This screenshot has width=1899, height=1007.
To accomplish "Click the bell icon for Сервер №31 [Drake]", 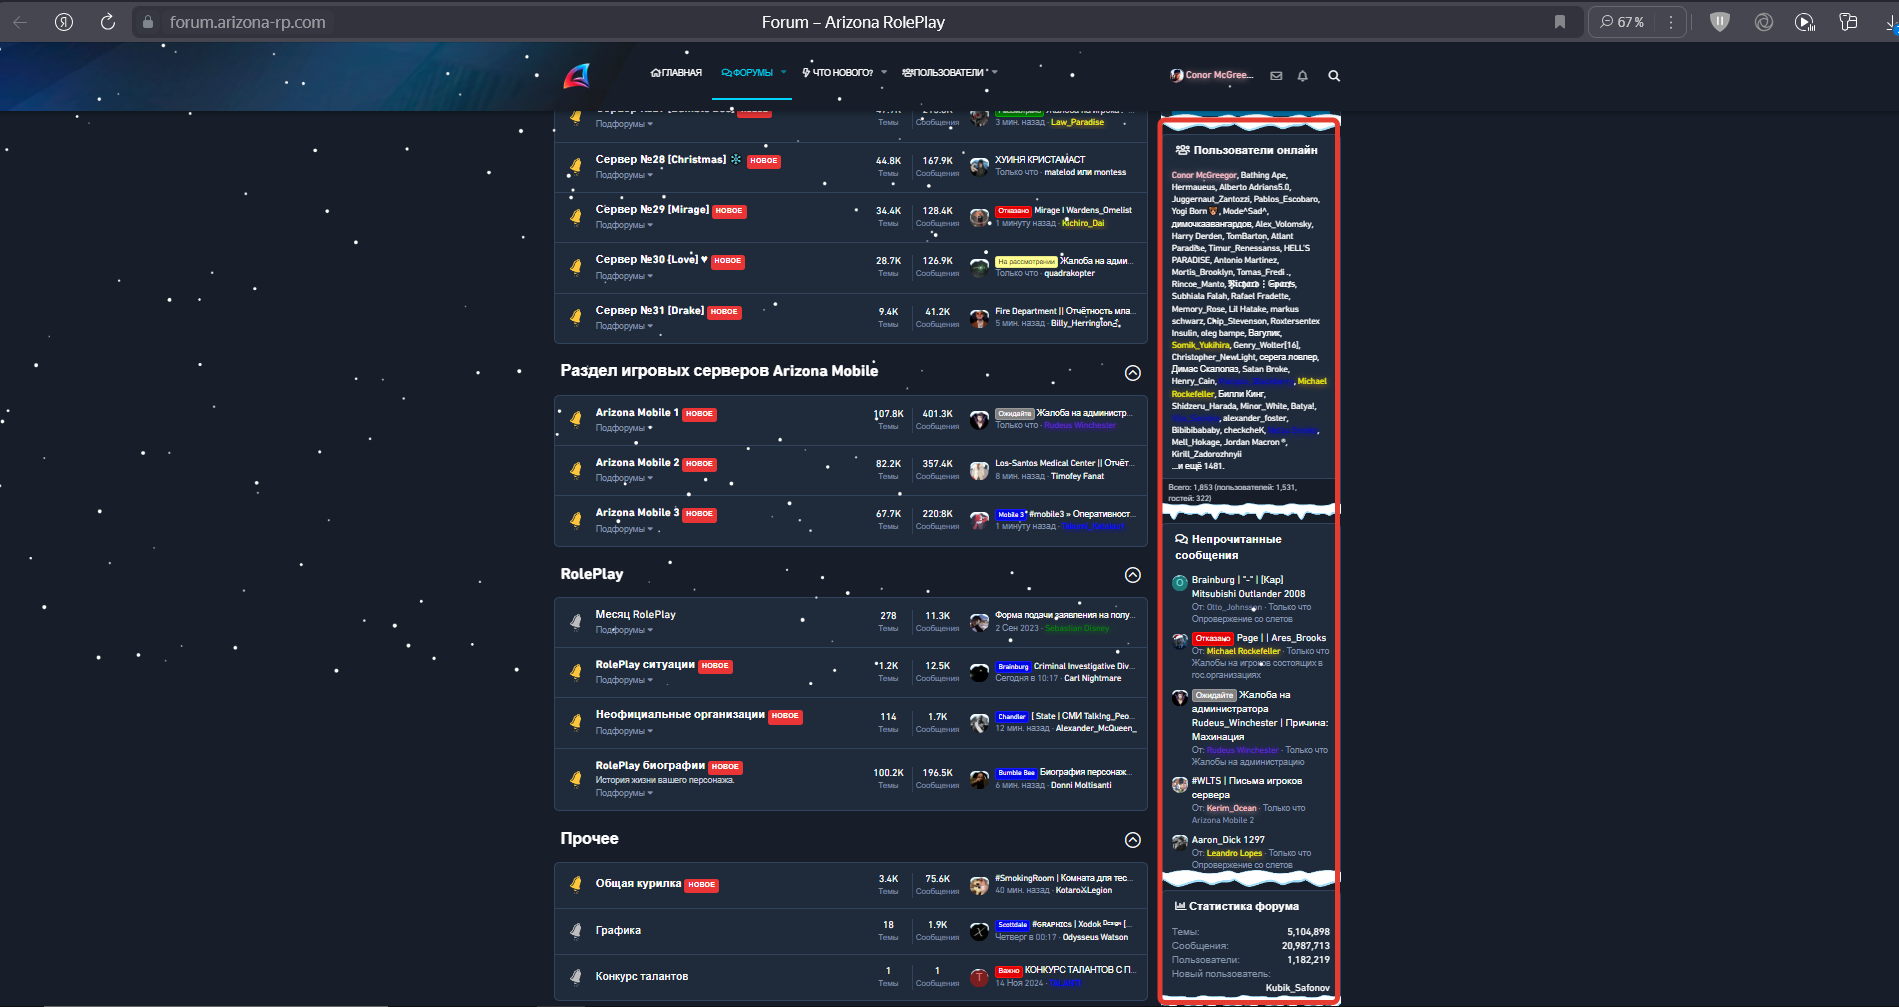I will point(576,317).
